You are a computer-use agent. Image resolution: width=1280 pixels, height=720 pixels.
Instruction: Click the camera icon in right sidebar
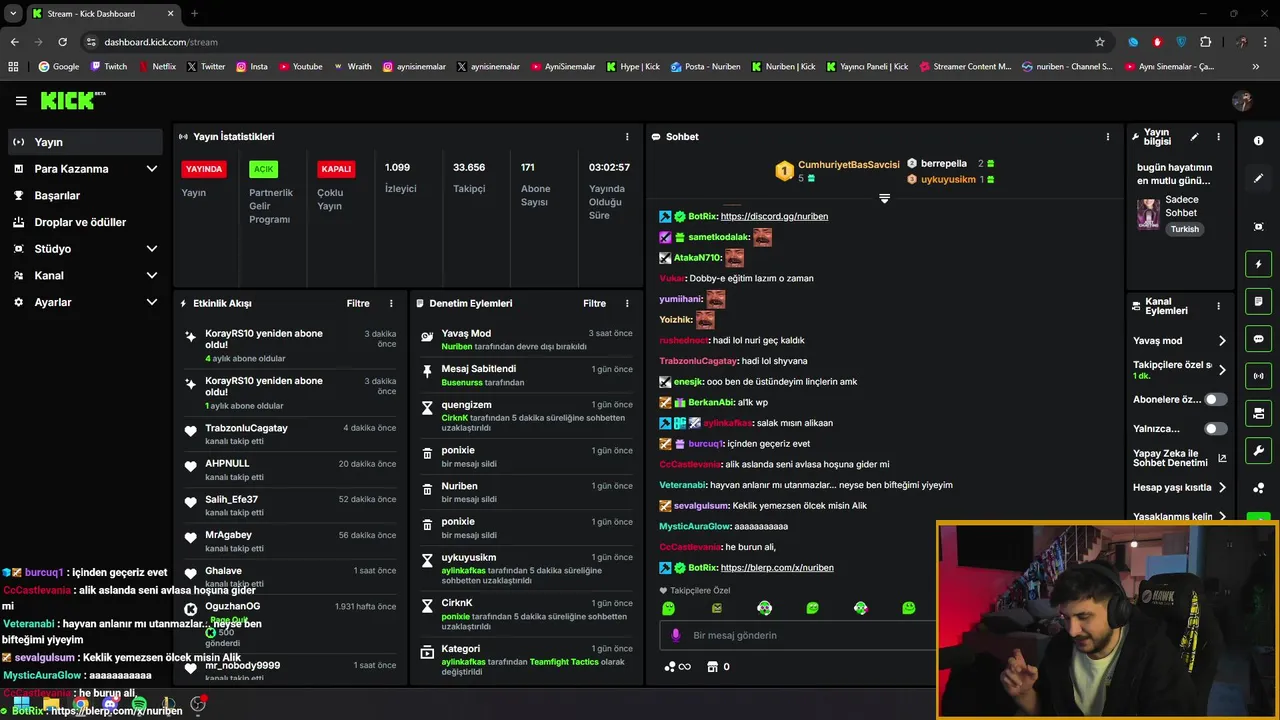[x=1258, y=413]
